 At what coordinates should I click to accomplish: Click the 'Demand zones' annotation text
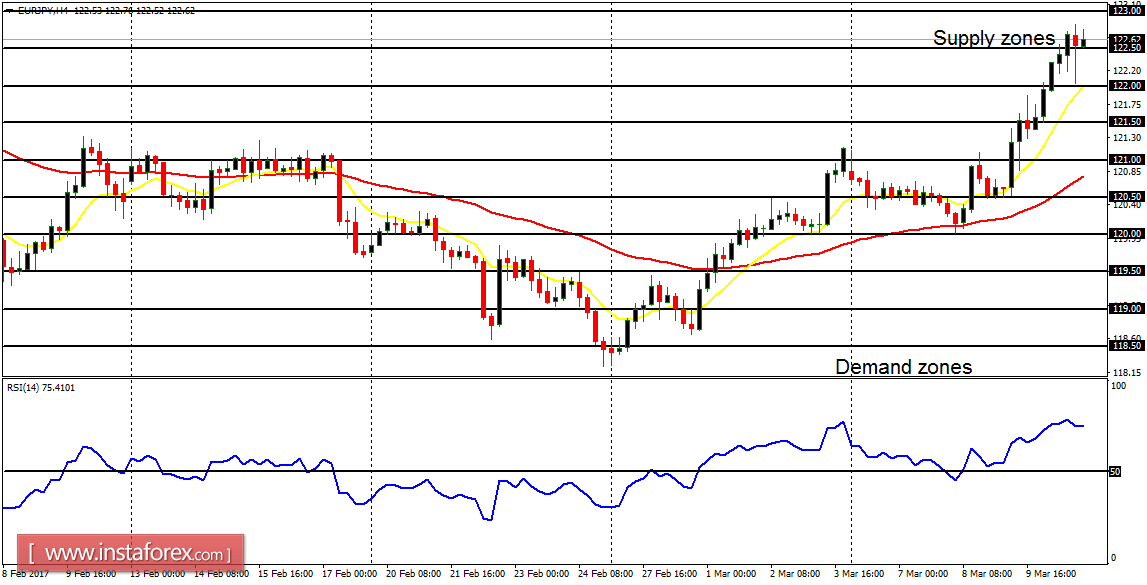pyautogui.click(x=903, y=367)
